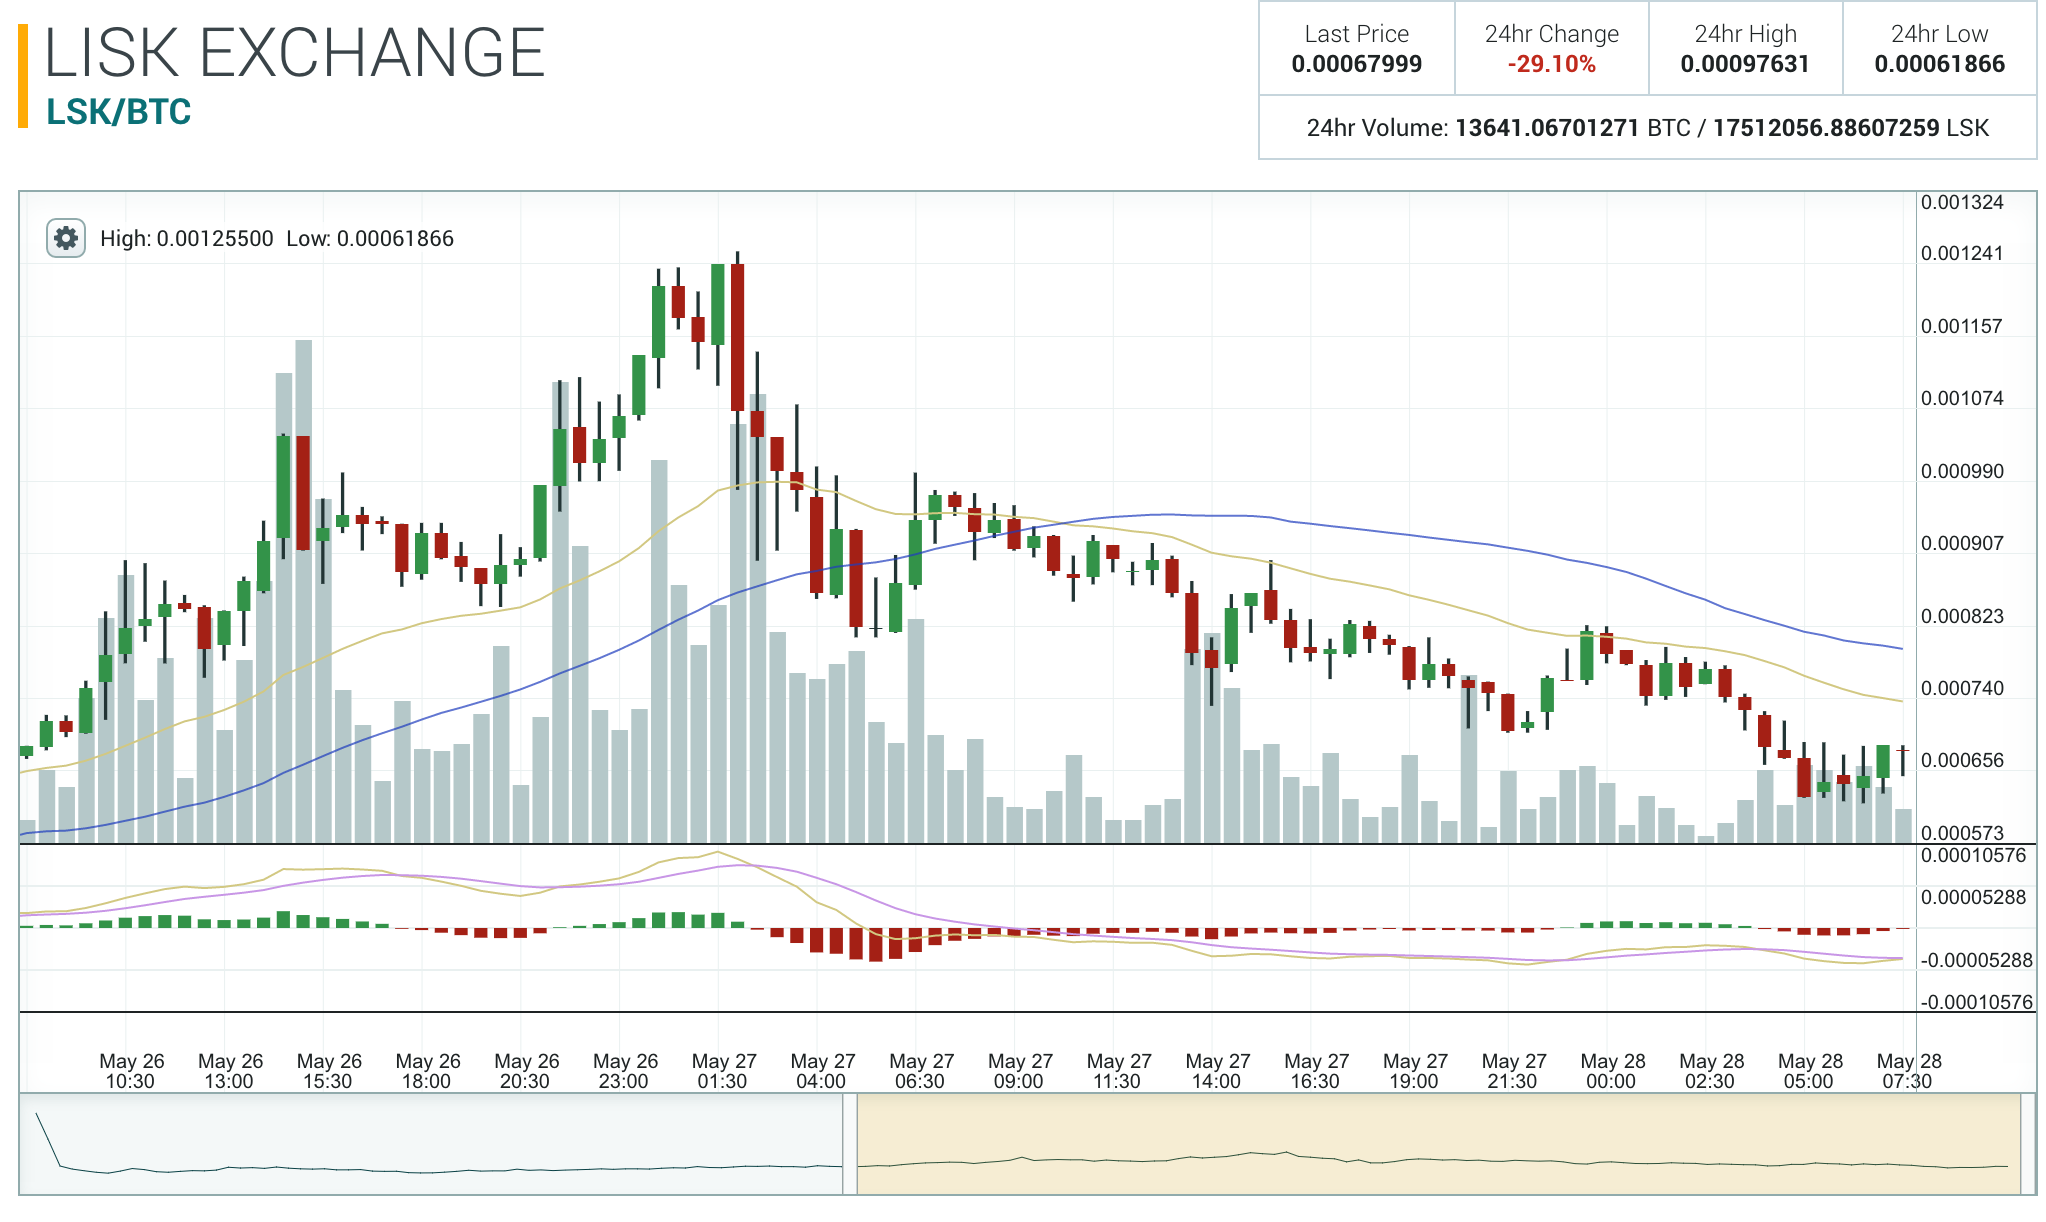Select Last Price value 0.00067999

pos(1356,64)
